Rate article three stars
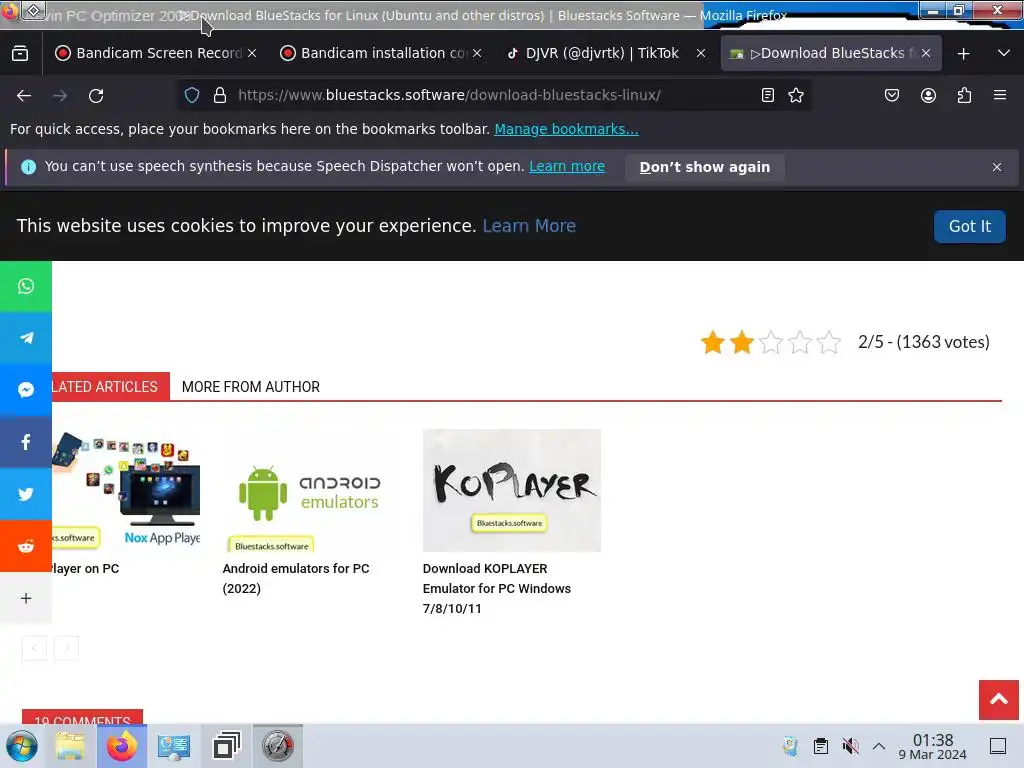Screen dimensions: 1024x768 pyautogui.click(x=771, y=342)
